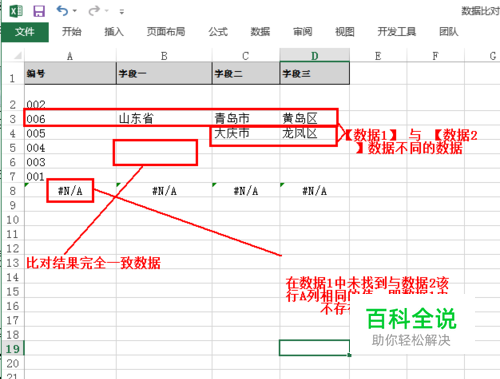
Task: Select row 19 header
Action: [x=12, y=349]
